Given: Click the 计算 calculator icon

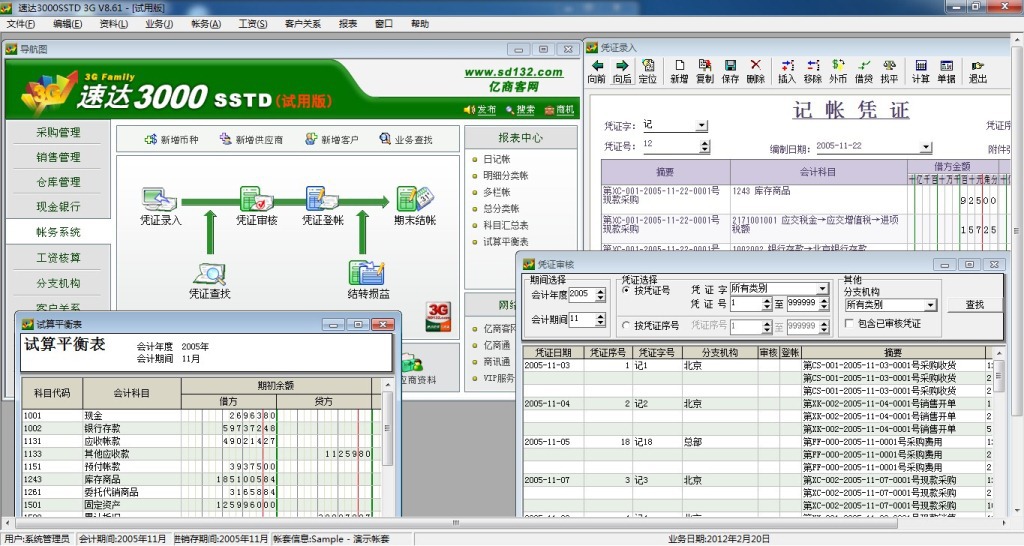Looking at the screenshot, I should (921, 71).
